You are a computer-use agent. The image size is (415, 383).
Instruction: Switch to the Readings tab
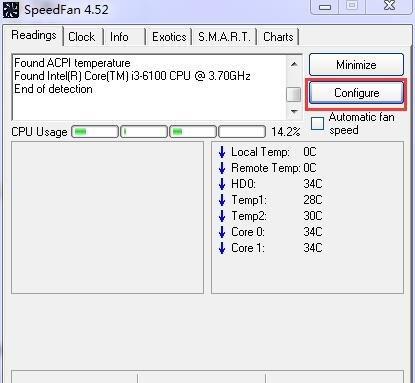[x=34, y=35]
